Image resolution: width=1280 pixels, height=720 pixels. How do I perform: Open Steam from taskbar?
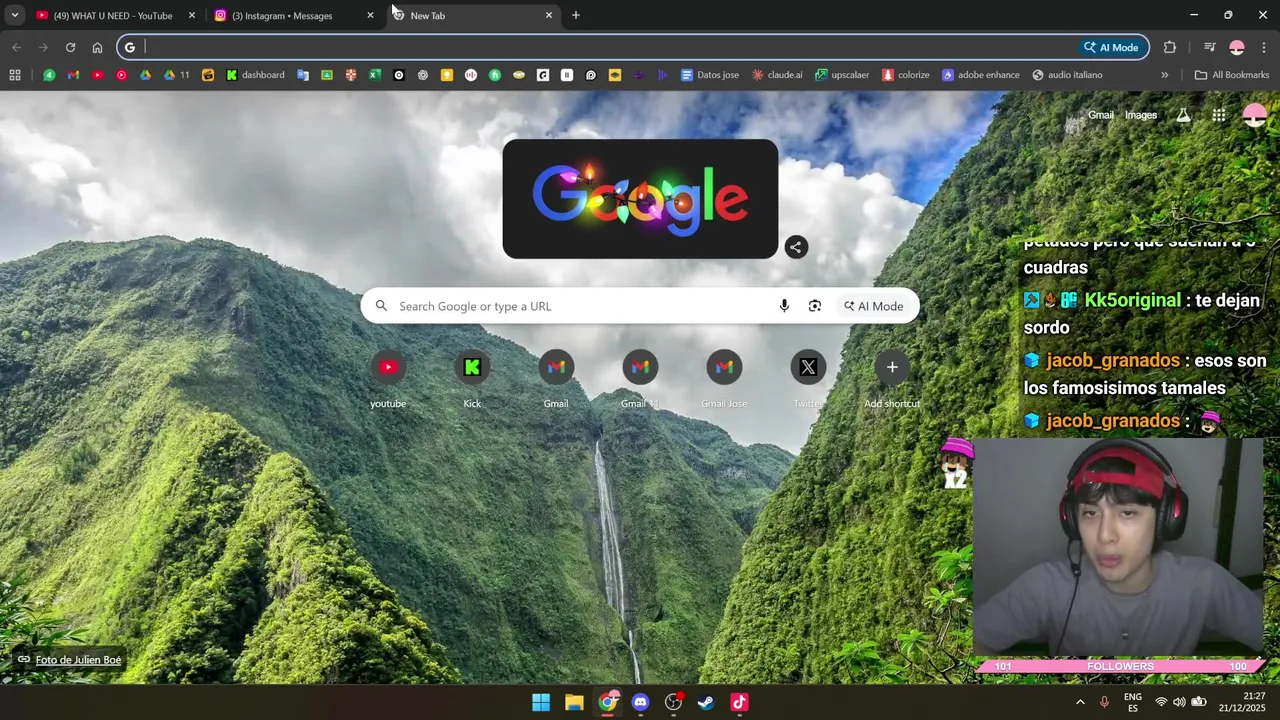point(706,702)
